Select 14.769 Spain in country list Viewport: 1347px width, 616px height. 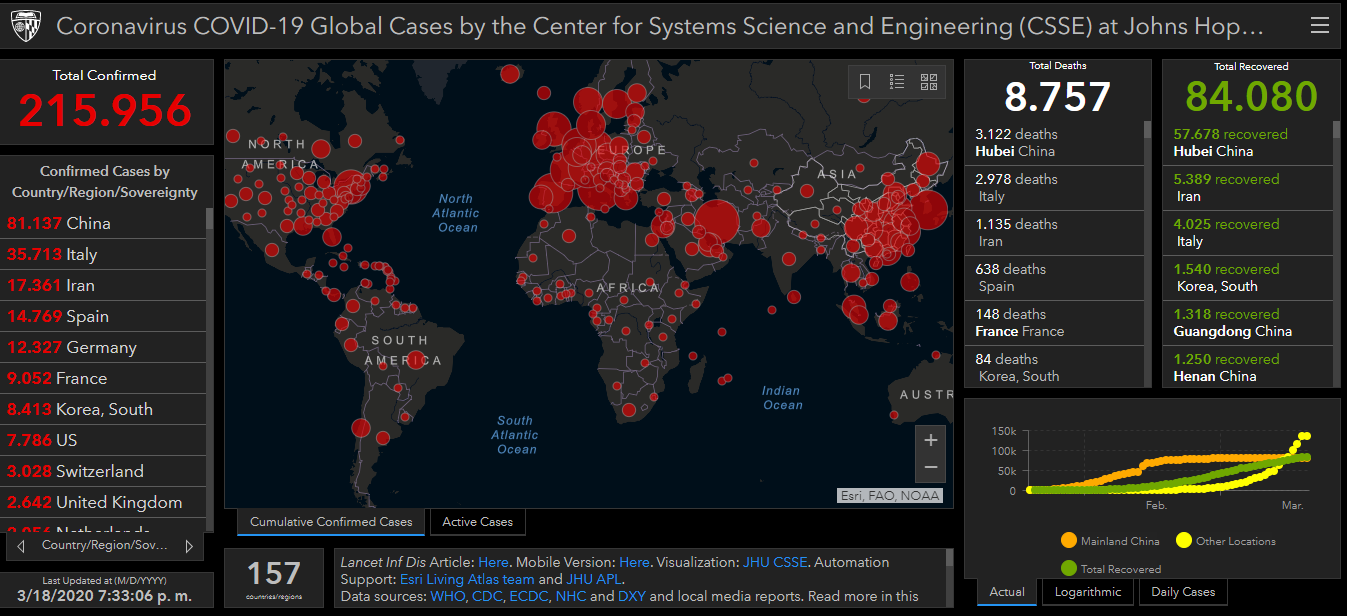click(104, 316)
